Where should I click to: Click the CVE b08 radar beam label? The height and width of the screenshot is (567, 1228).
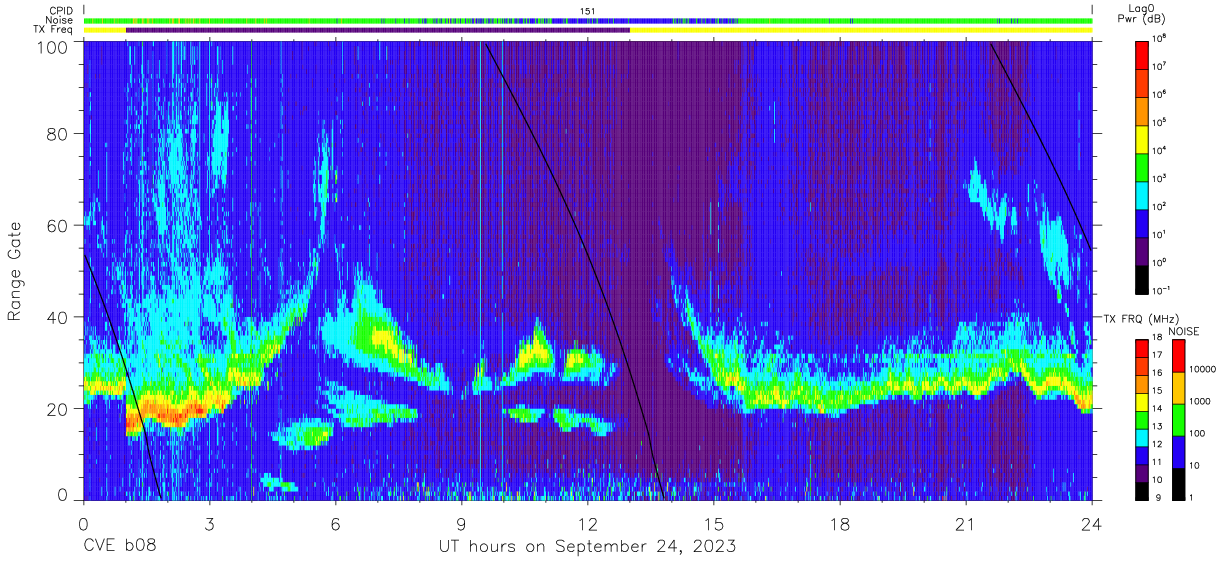pos(119,547)
